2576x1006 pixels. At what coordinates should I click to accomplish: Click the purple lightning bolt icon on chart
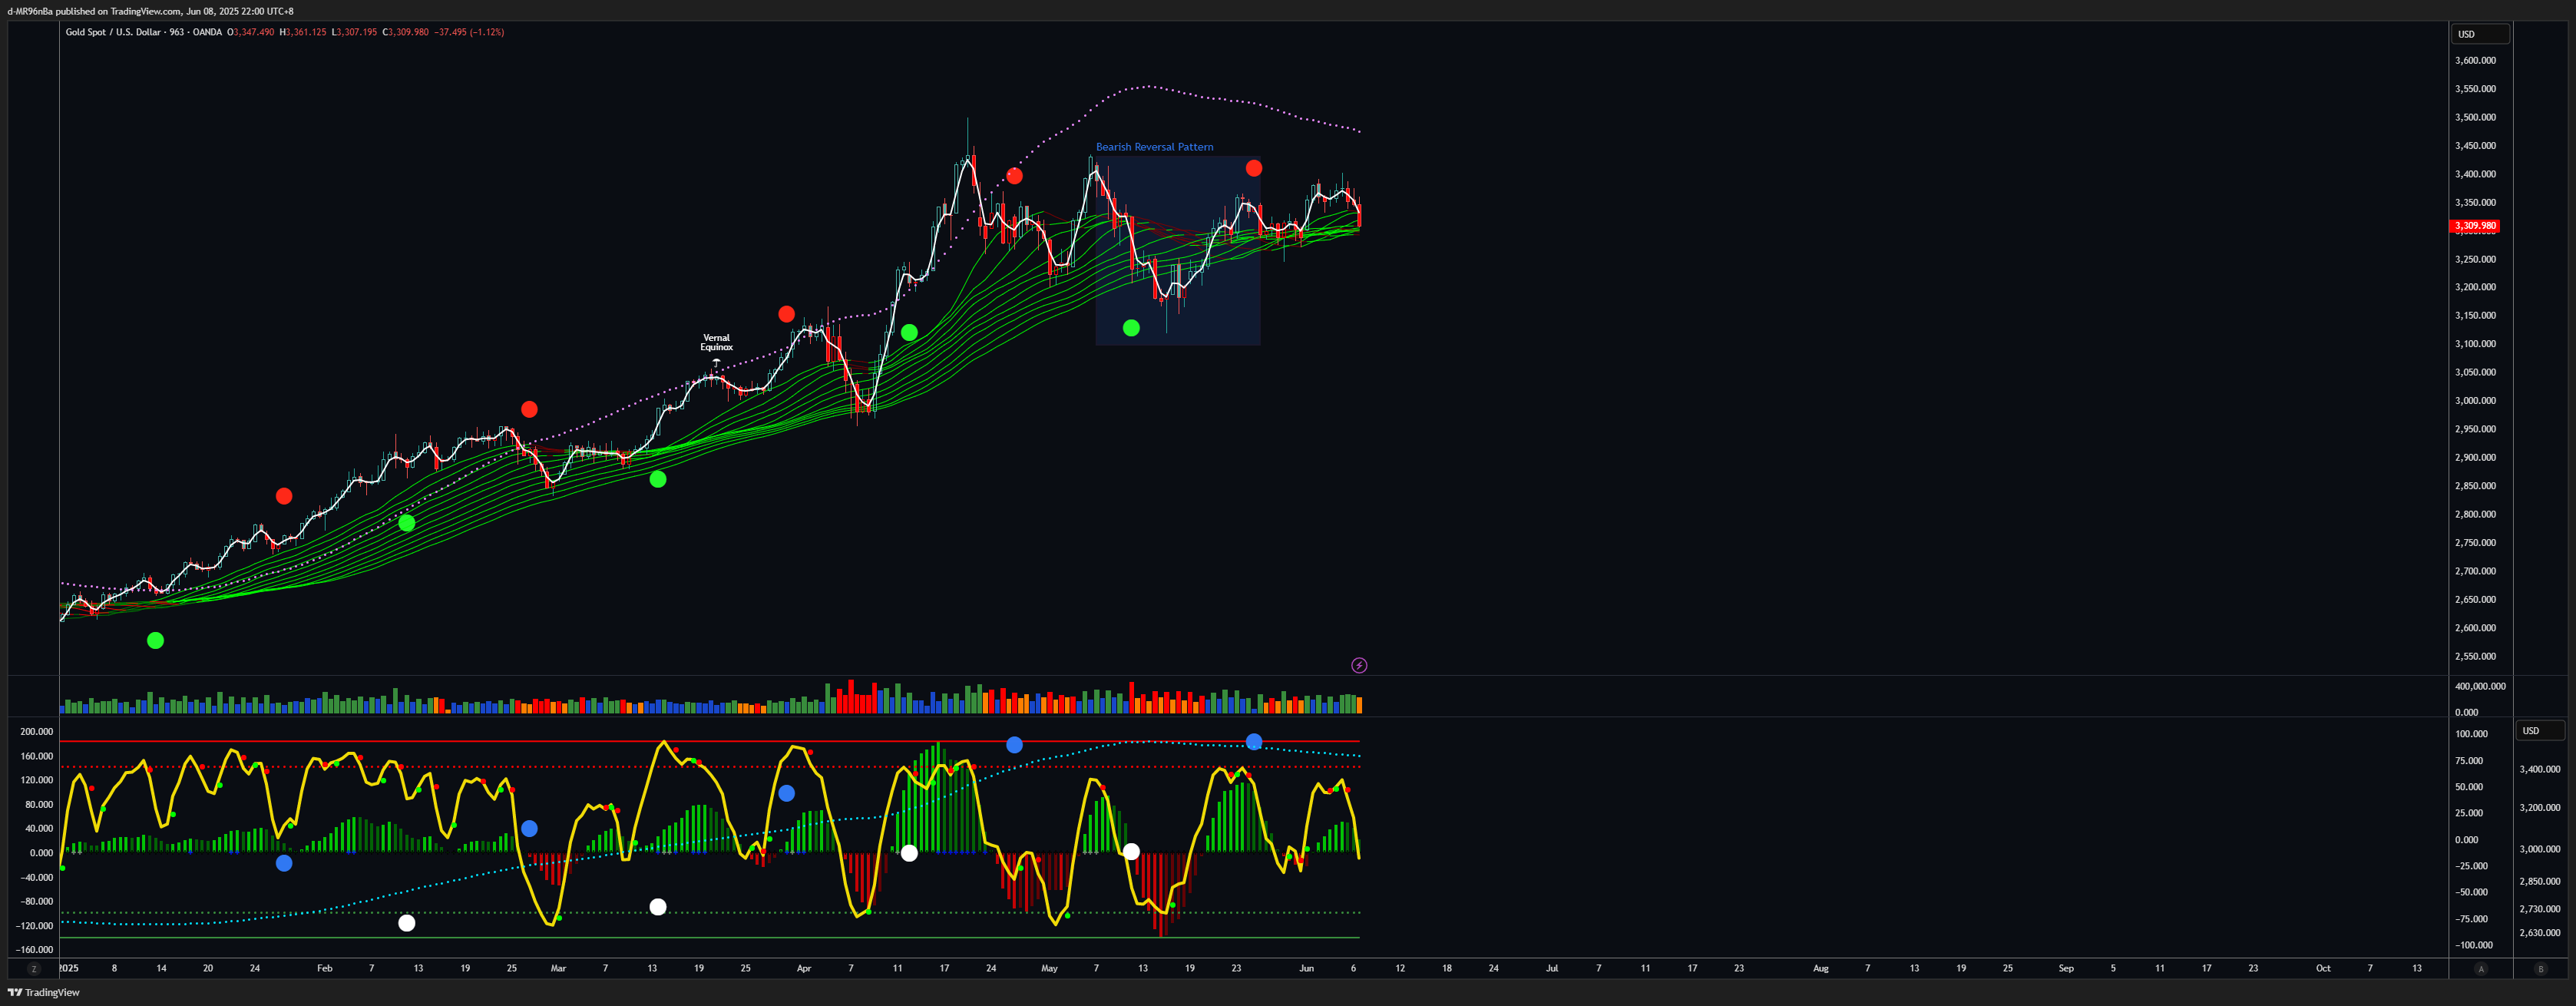[x=1359, y=666]
